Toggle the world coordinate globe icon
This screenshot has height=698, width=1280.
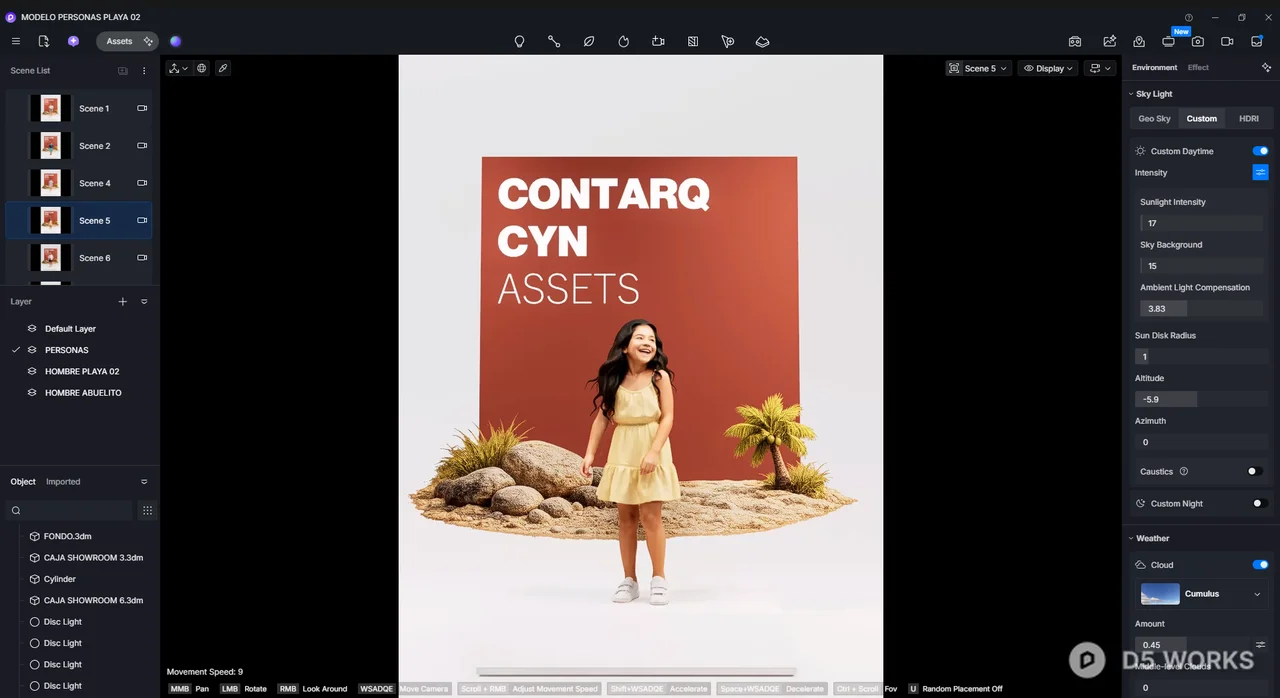click(x=202, y=68)
